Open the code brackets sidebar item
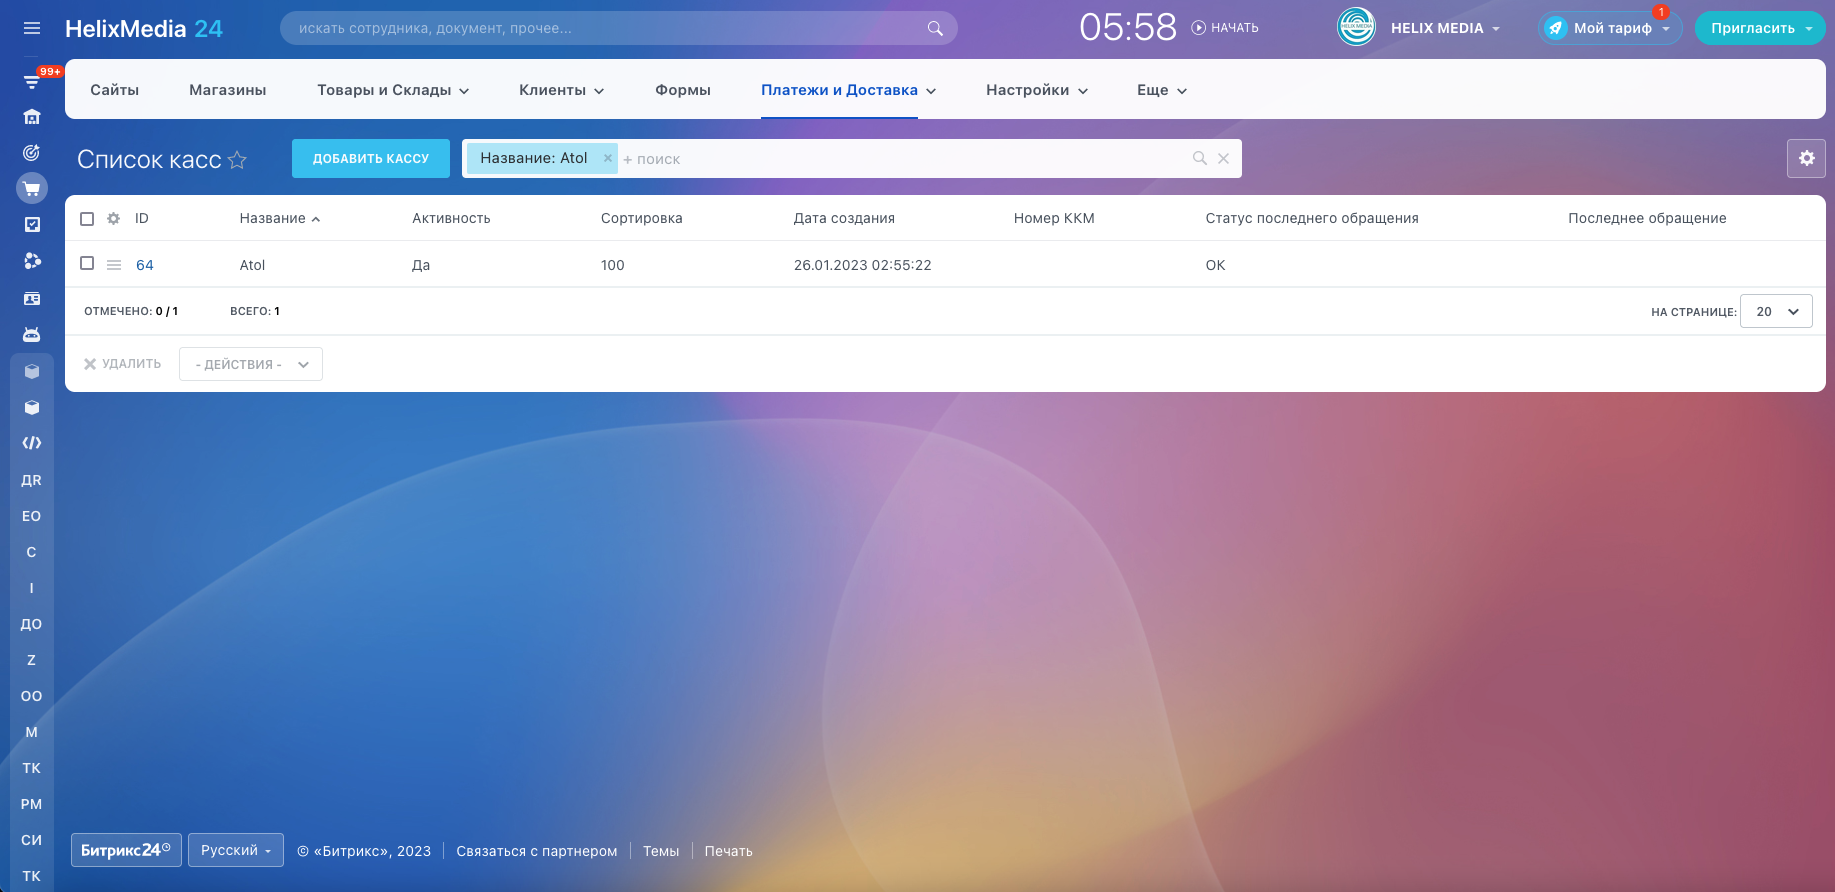The image size is (1835, 892). [32, 443]
